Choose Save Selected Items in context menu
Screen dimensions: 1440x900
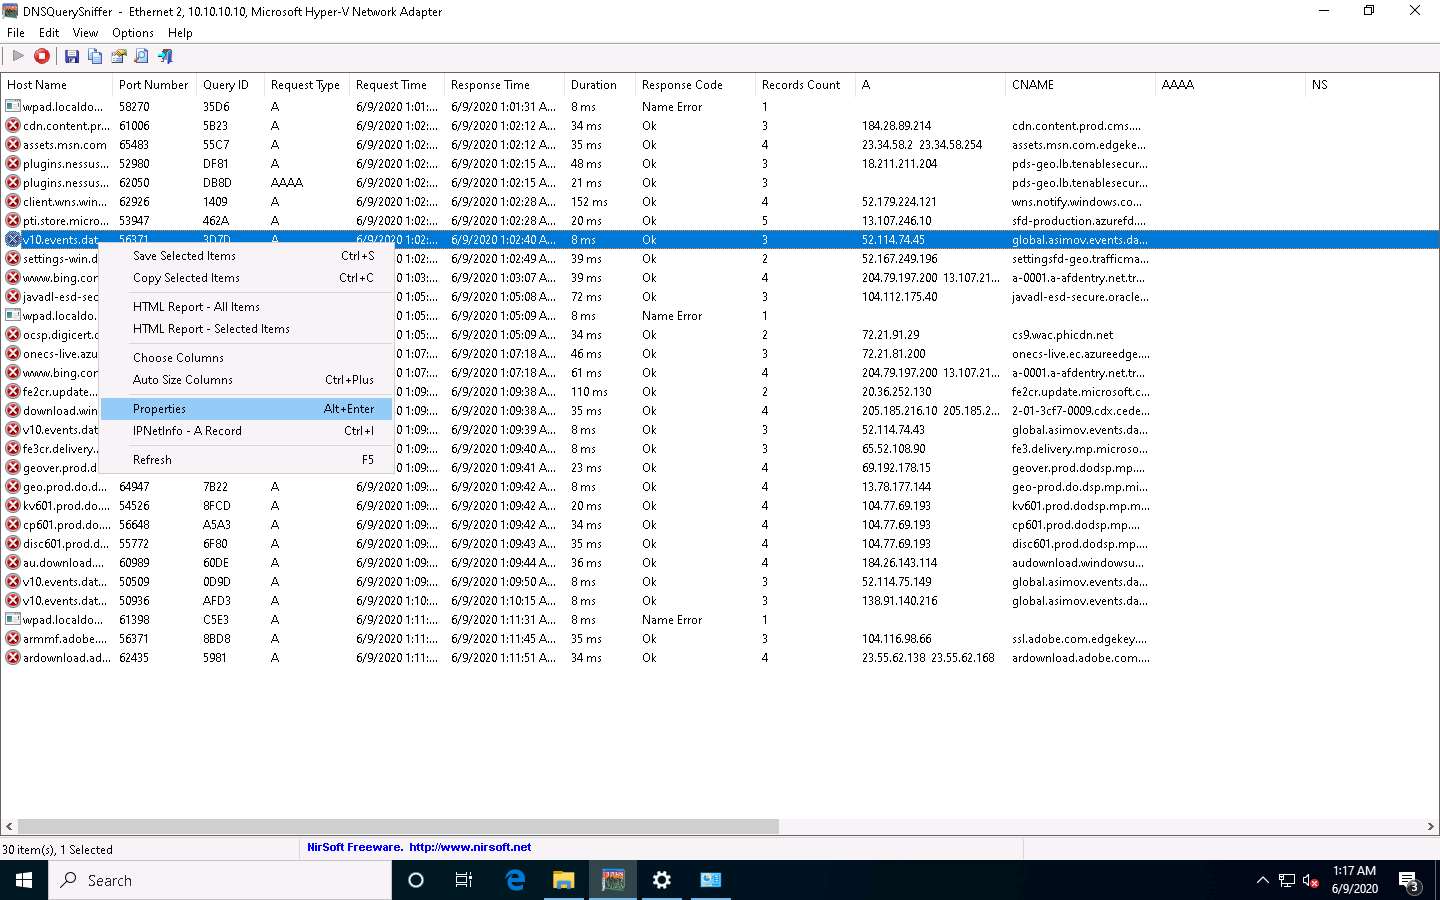point(247,256)
